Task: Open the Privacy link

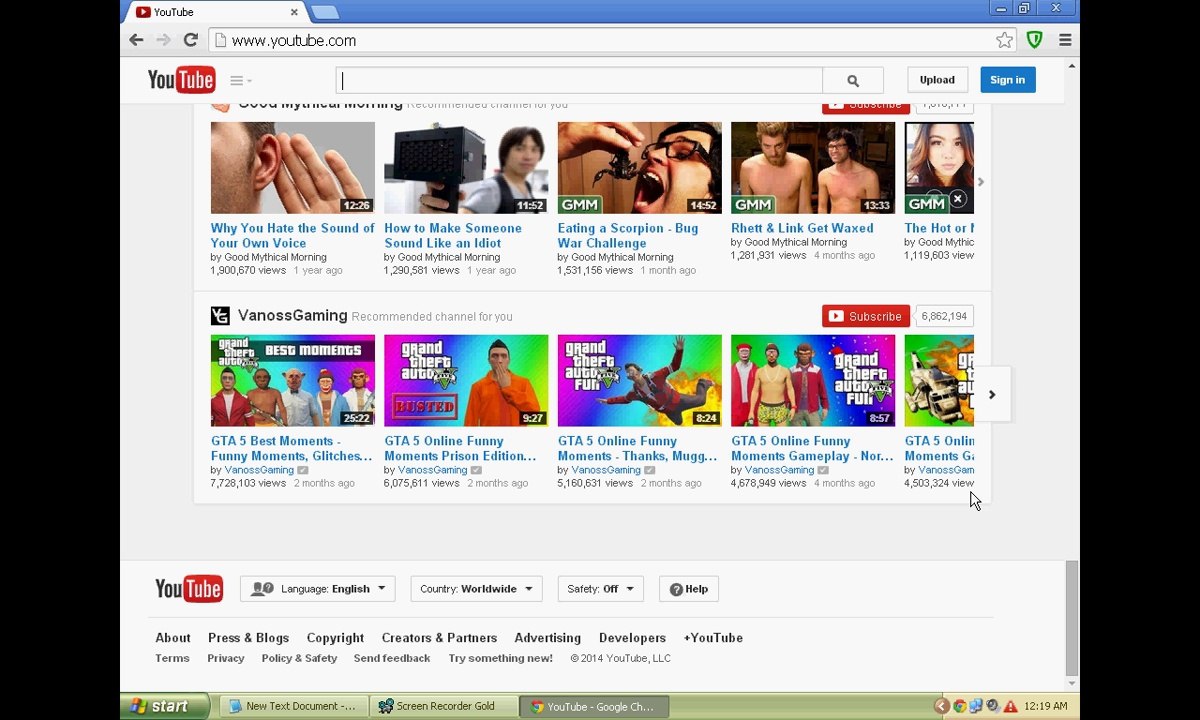Action: point(226,658)
